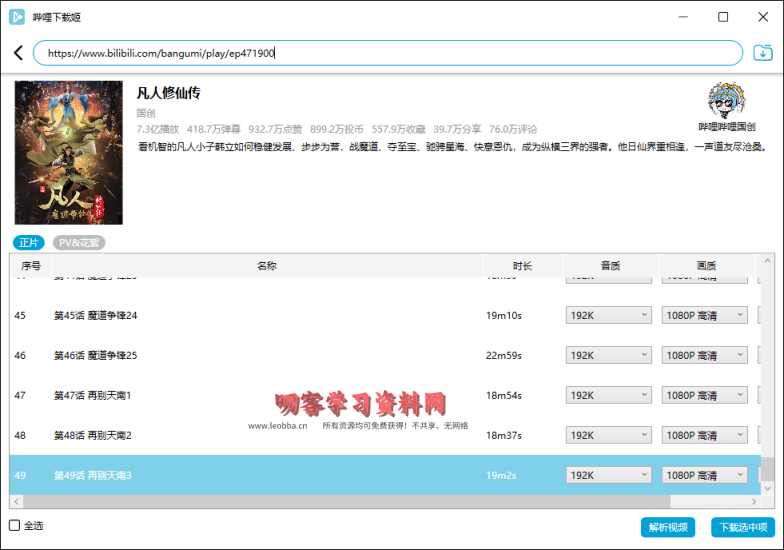Open video quality dropdown for episode 46

tap(704, 356)
